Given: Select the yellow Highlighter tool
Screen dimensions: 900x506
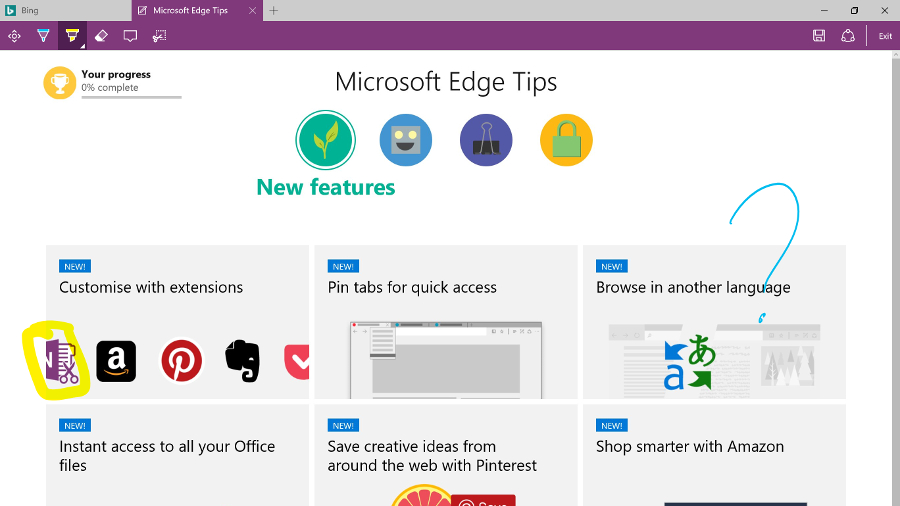Looking at the screenshot, I should [x=72, y=36].
